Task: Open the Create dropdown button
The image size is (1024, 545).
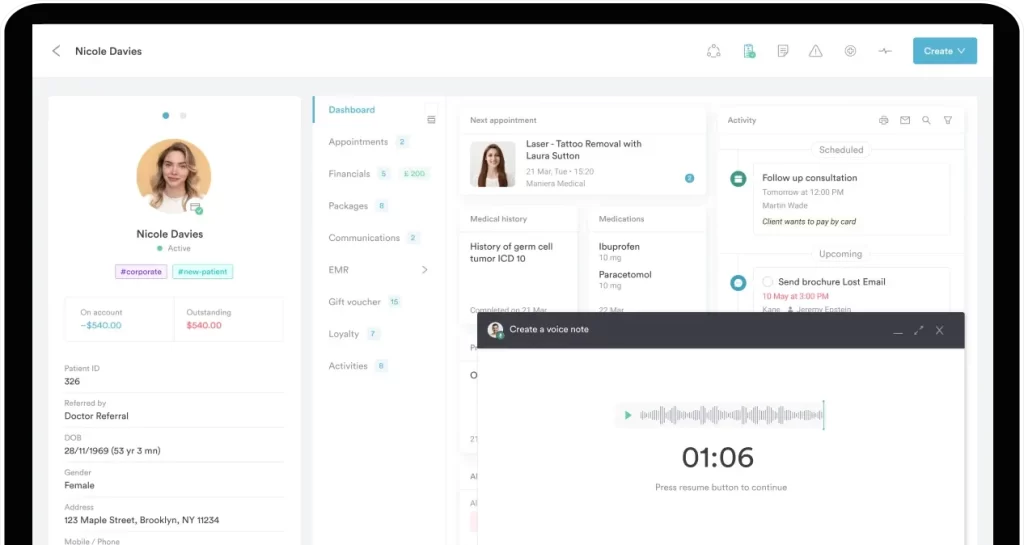Action: [x=944, y=51]
